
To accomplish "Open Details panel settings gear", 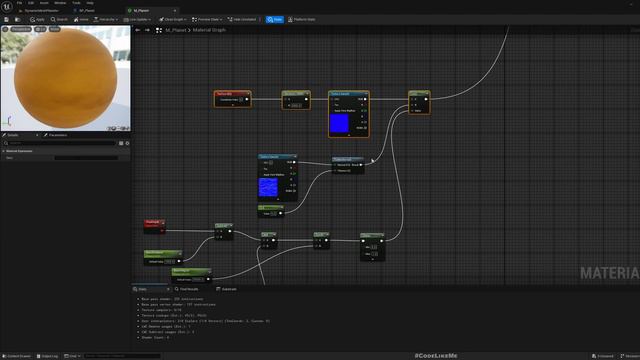I will 127,143.
